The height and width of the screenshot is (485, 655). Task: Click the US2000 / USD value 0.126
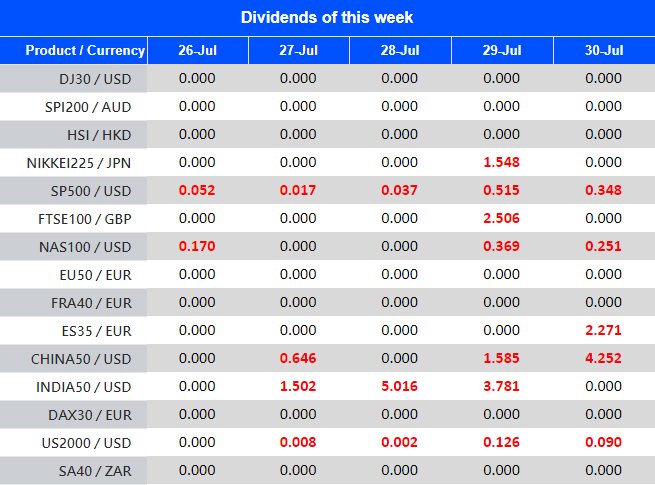(501, 442)
